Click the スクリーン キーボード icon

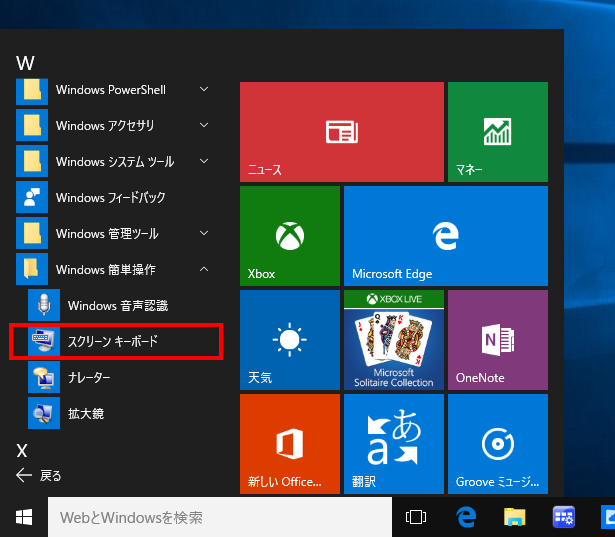44,341
